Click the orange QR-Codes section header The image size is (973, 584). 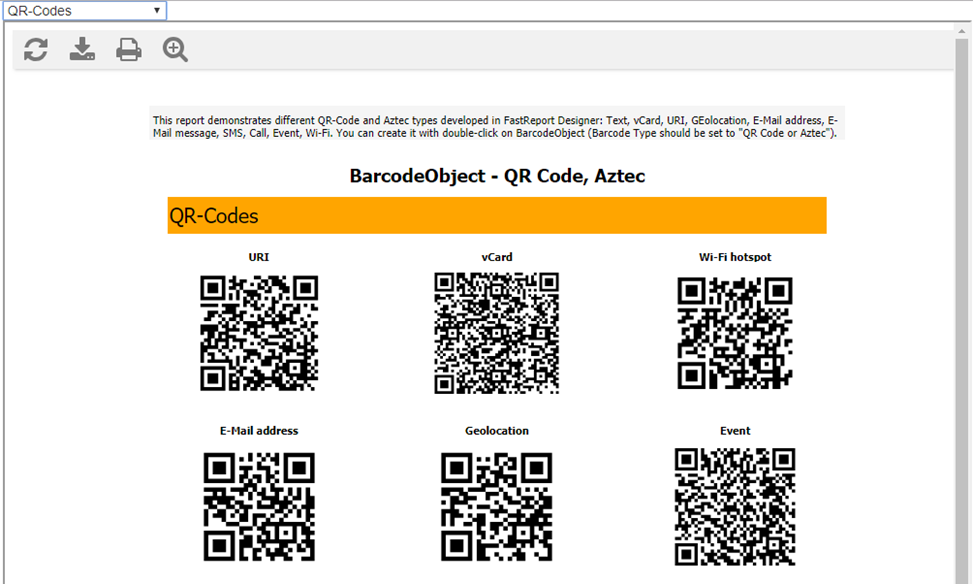click(x=497, y=215)
